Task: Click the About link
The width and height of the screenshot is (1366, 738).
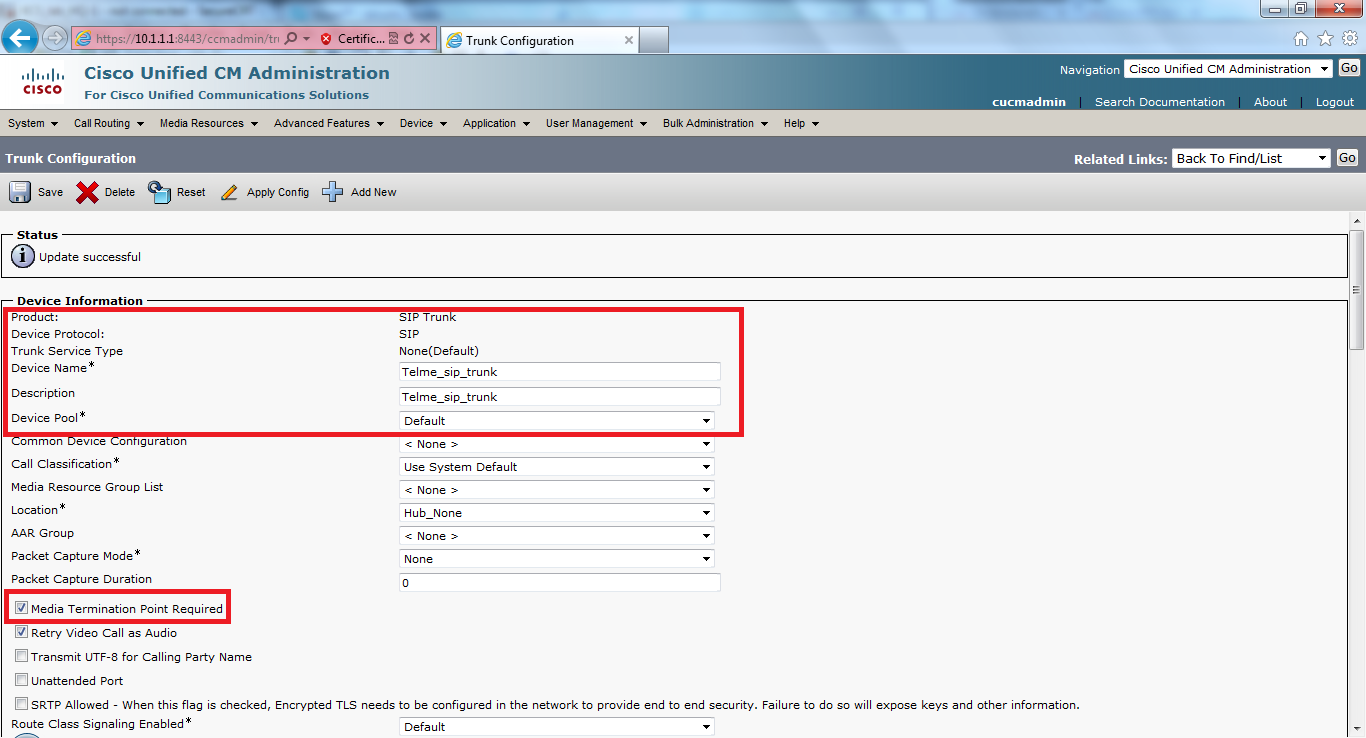Action: coord(1270,102)
